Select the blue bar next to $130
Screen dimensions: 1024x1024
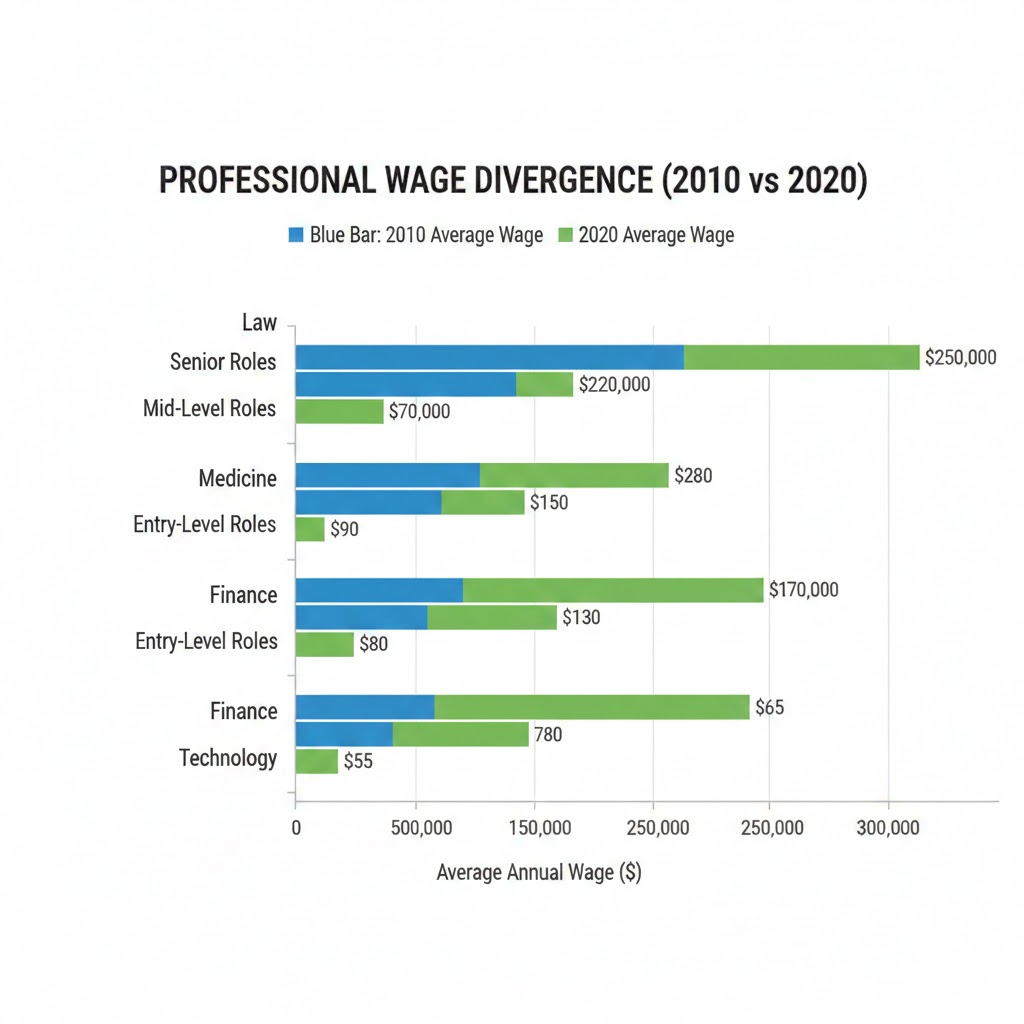[x=360, y=617]
